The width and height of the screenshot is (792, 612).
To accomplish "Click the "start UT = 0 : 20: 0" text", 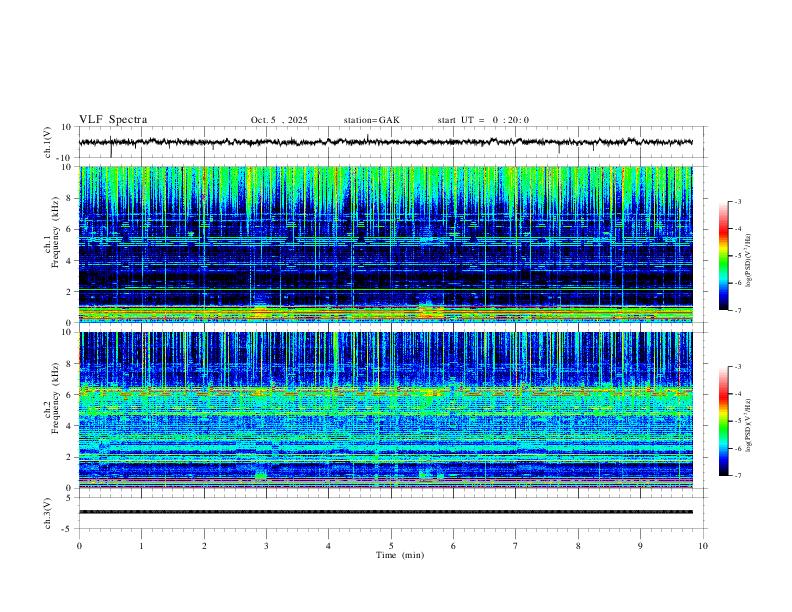I will tap(483, 120).
